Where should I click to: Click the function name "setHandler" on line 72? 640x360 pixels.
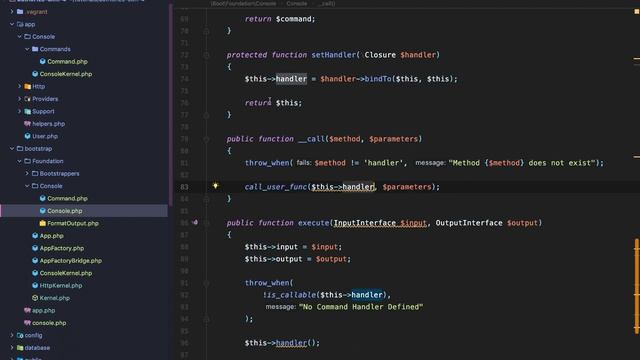333,55
